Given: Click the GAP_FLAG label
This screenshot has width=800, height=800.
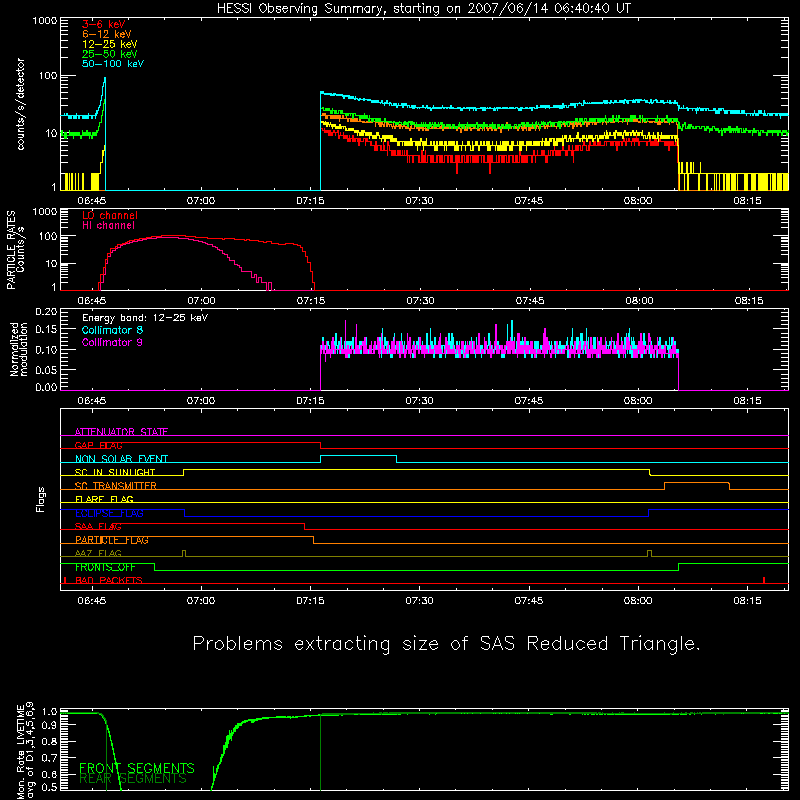Looking at the screenshot, I should 98,445.
